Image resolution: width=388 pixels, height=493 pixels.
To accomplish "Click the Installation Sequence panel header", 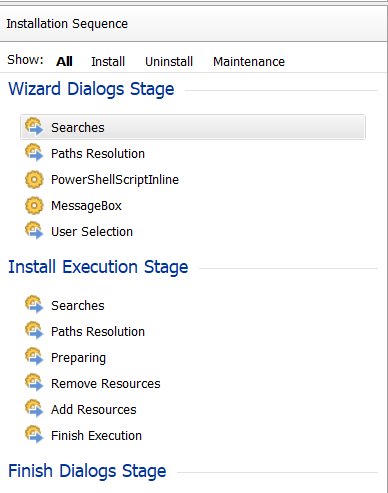I will click(193, 24).
